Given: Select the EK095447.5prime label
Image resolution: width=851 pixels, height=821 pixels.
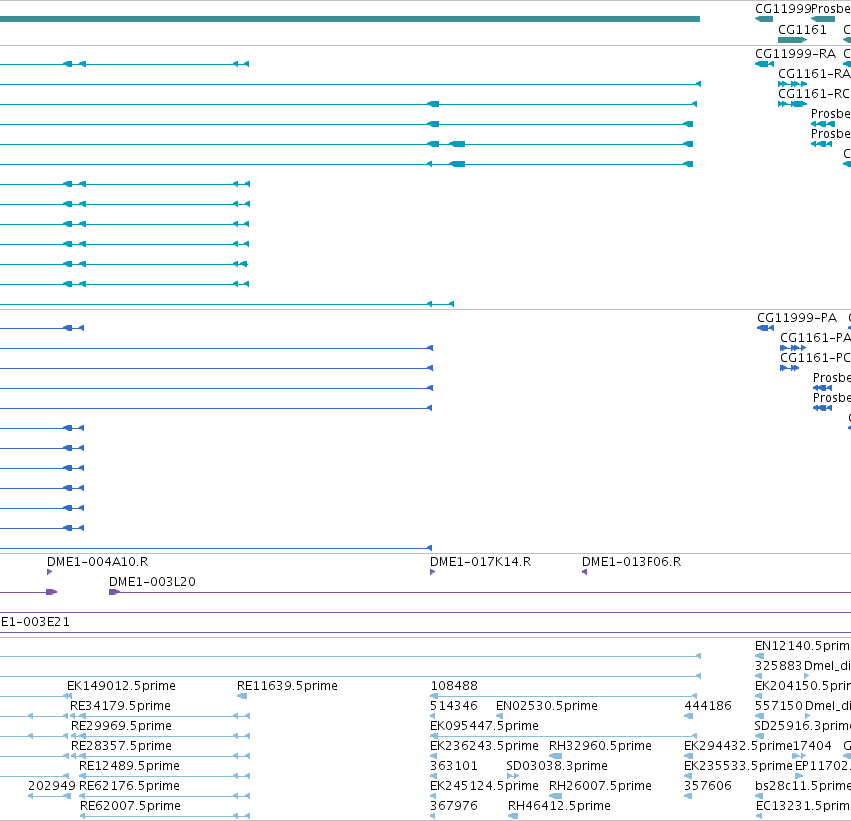Looking at the screenshot, I should tap(484, 725).
